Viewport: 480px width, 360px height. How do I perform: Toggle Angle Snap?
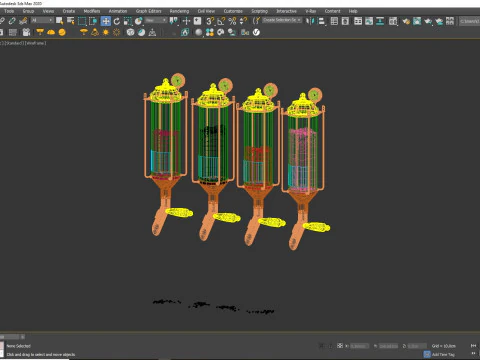[221, 21]
